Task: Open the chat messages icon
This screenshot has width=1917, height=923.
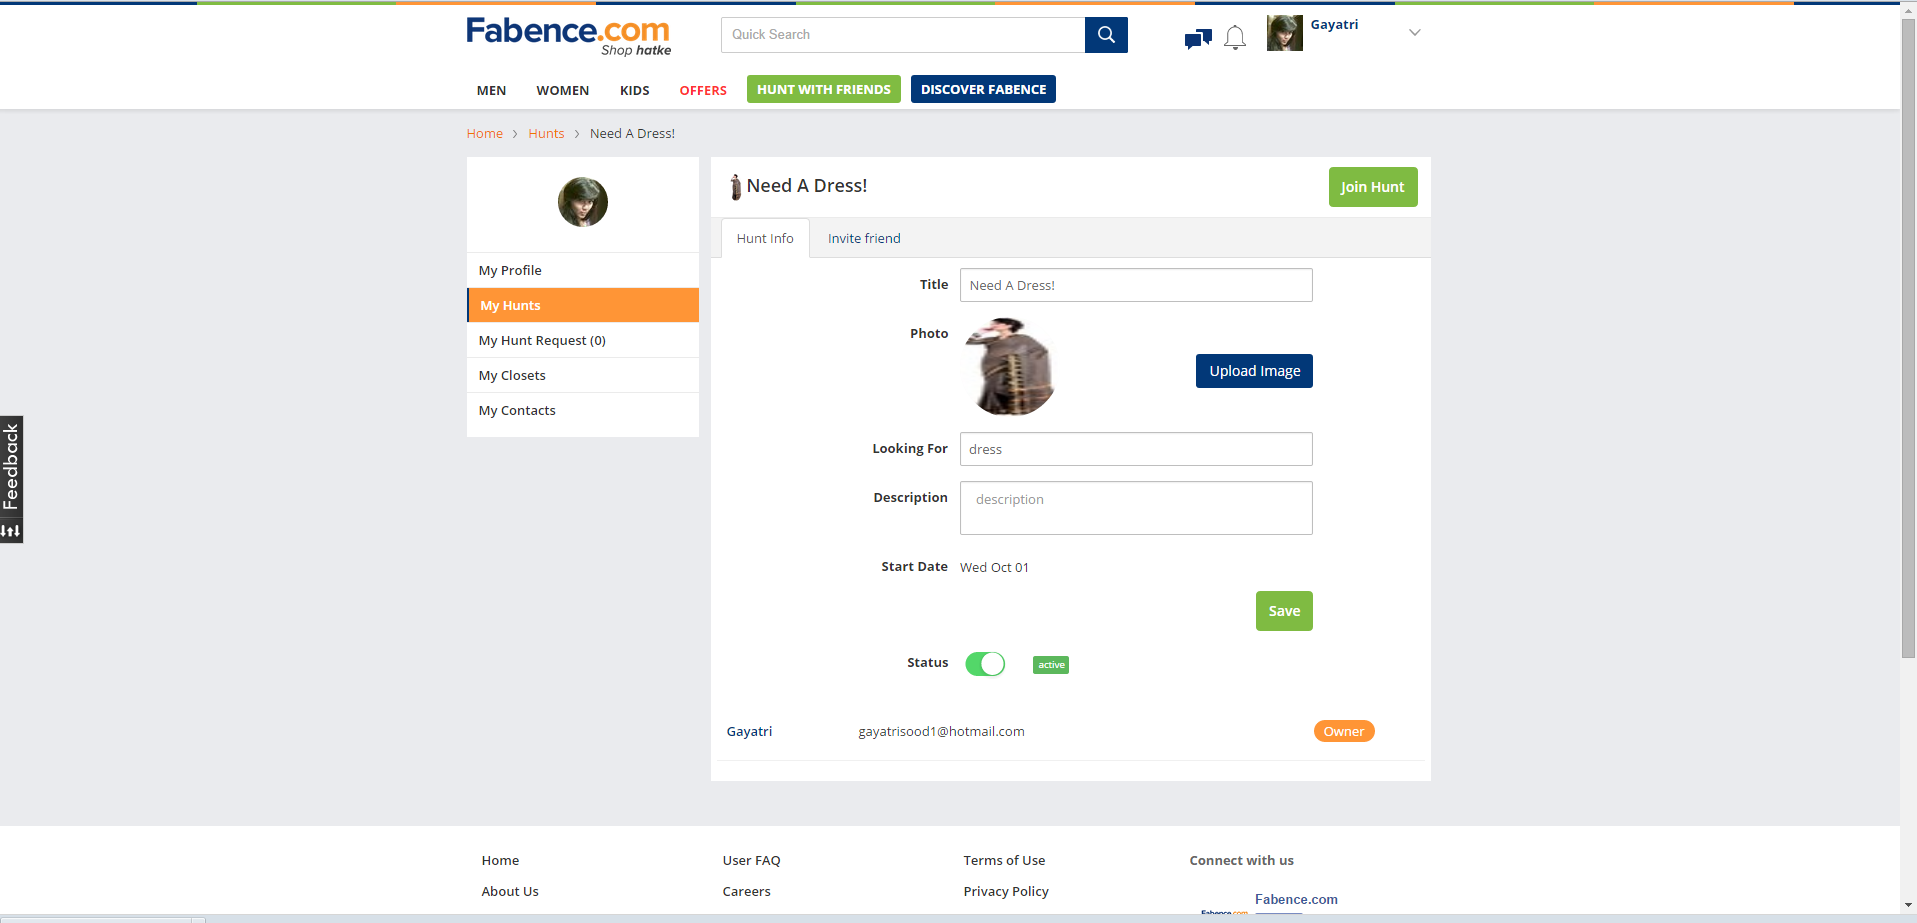Action: coord(1197,39)
